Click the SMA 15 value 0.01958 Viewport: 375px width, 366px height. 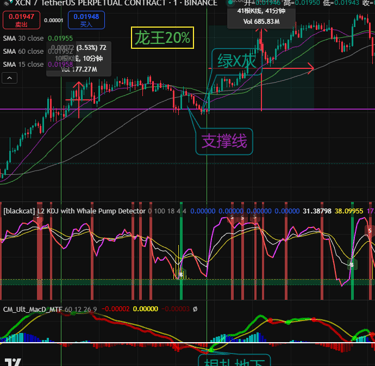60,64
